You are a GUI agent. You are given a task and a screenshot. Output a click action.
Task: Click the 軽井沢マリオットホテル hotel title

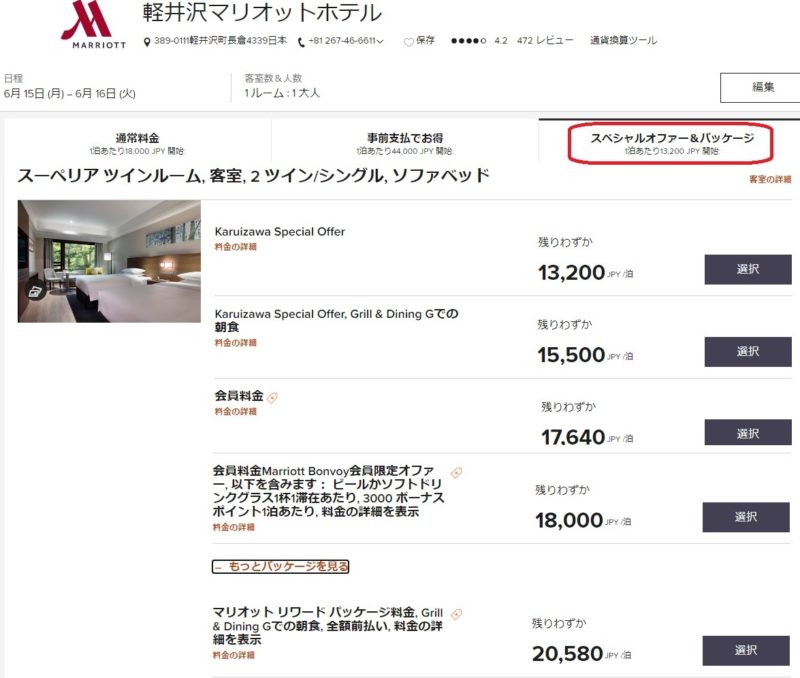[x=262, y=13]
